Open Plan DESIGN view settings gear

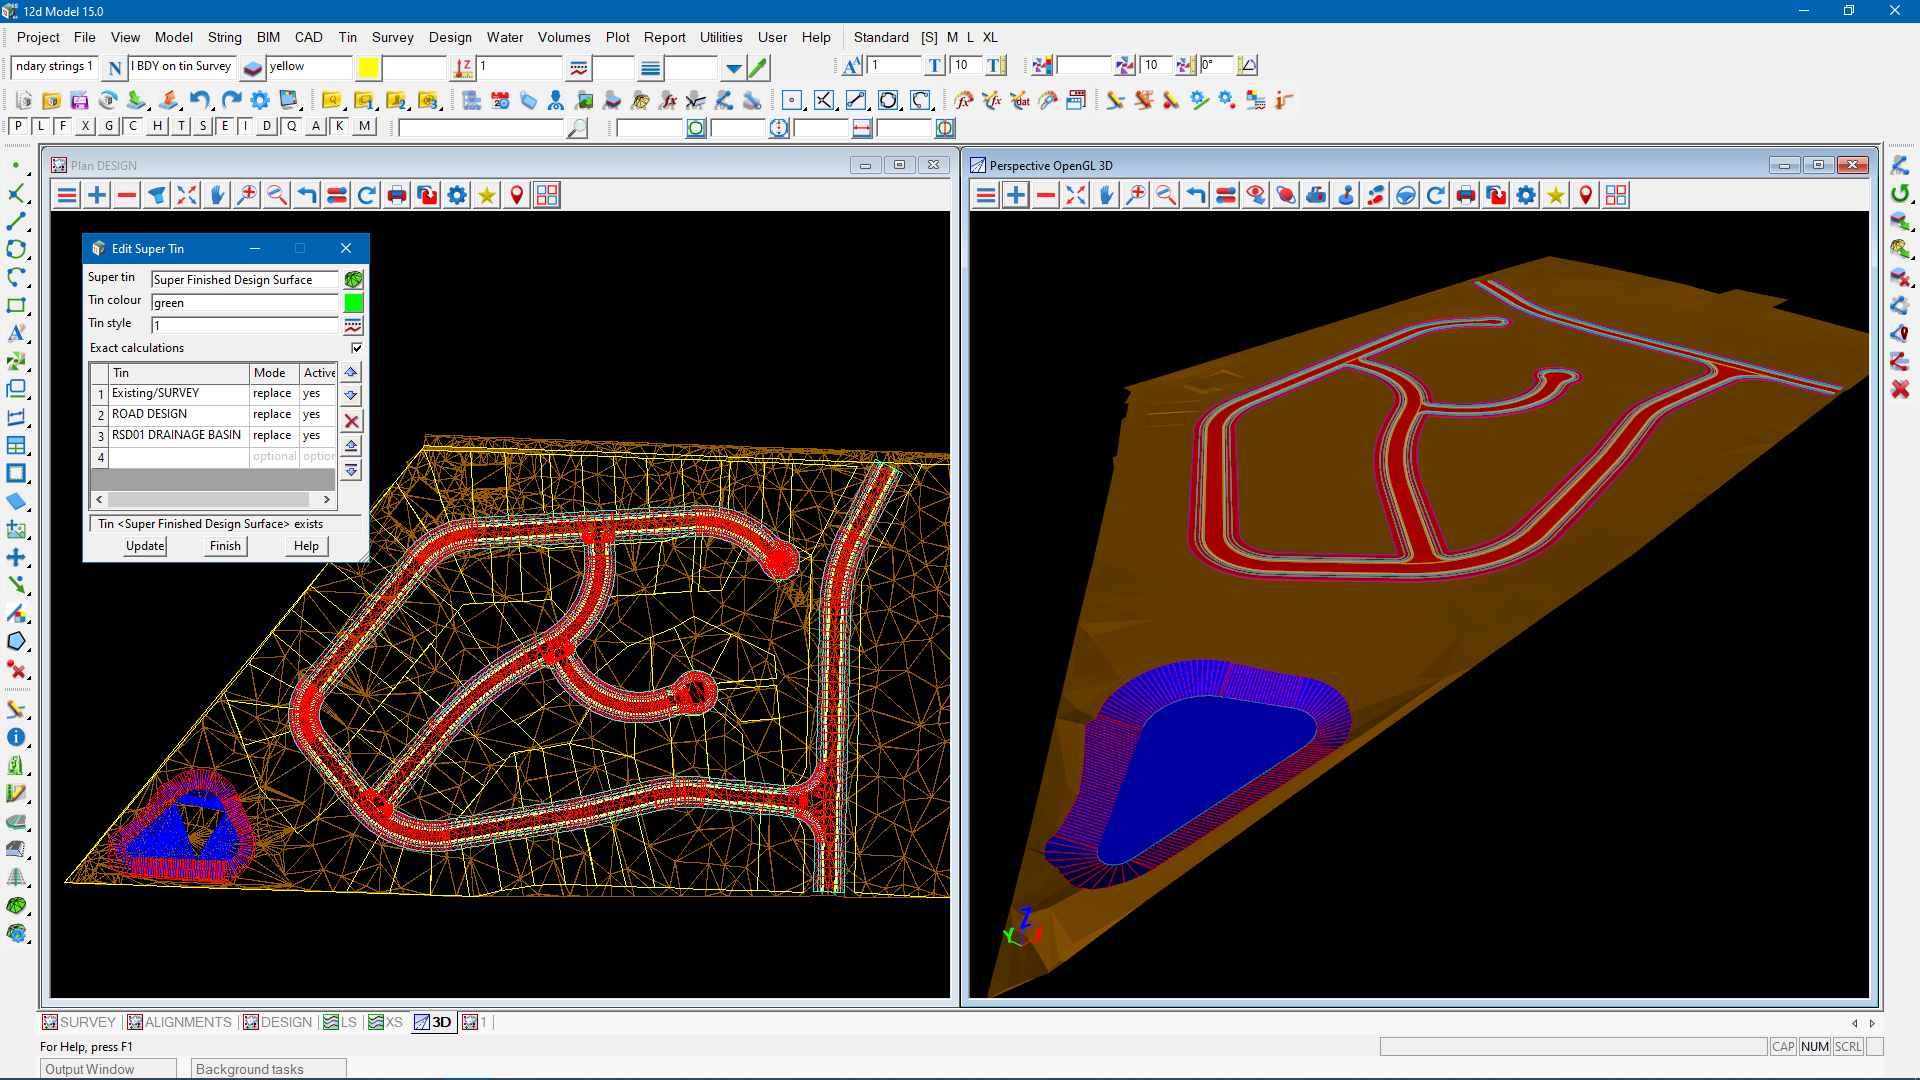point(457,195)
